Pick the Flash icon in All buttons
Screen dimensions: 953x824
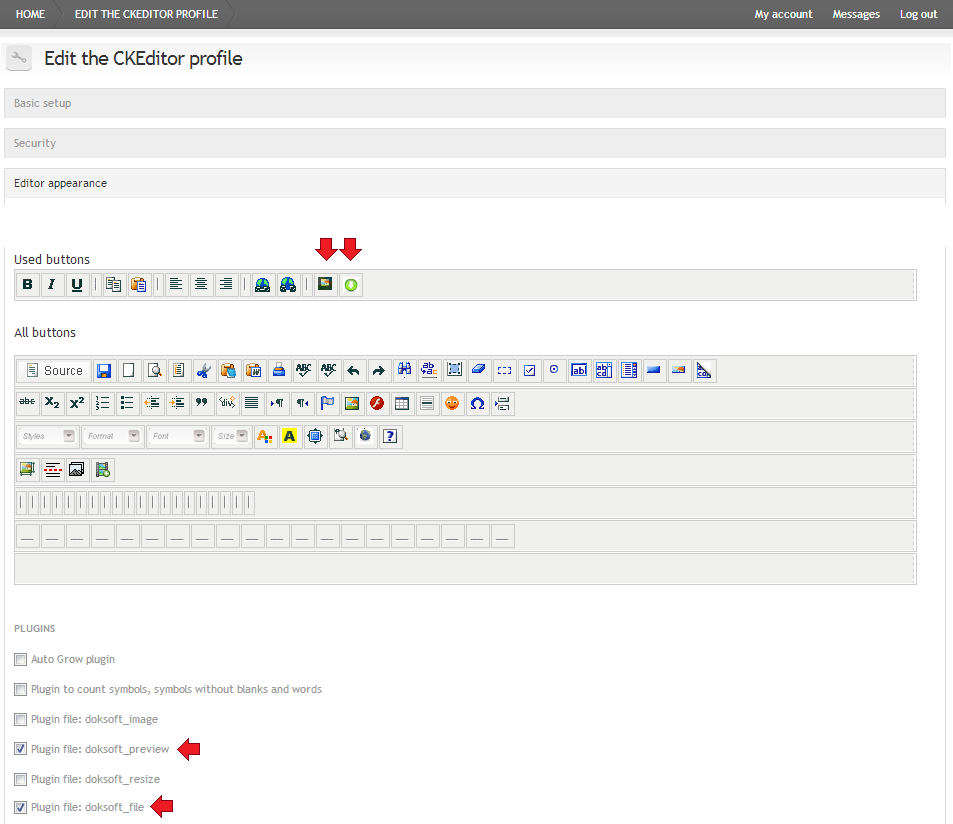pos(377,404)
